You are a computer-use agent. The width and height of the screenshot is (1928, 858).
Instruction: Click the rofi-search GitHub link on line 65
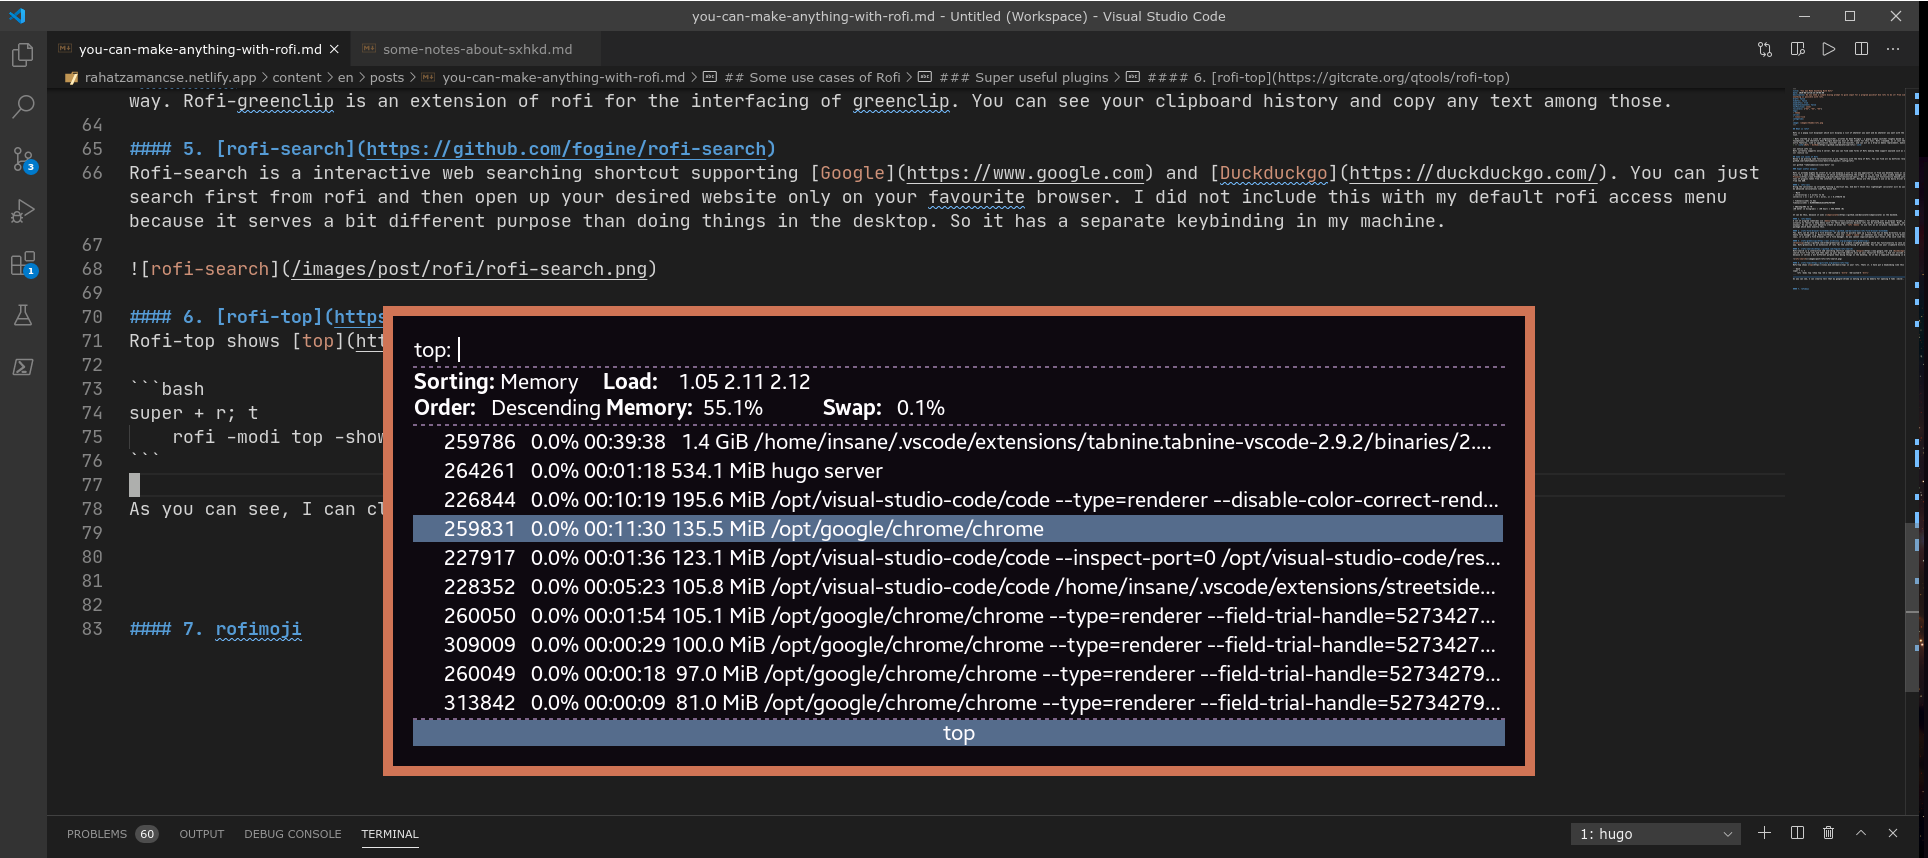(x=566, y=149)
